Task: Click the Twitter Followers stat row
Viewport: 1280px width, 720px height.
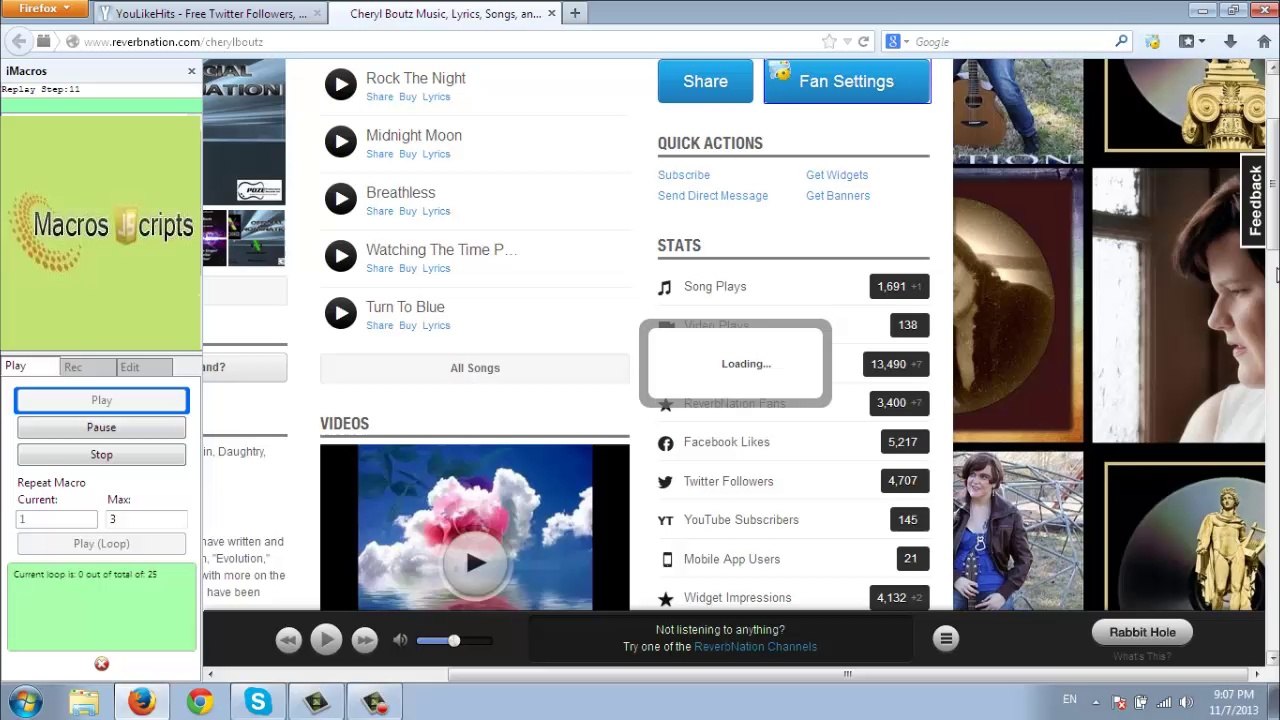Action: pos(793,481)
